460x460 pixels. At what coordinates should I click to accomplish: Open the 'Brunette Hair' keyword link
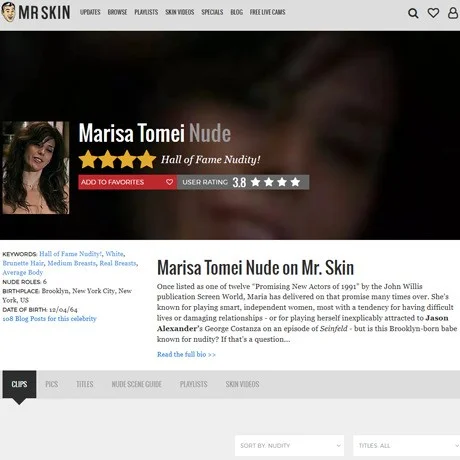23,263
